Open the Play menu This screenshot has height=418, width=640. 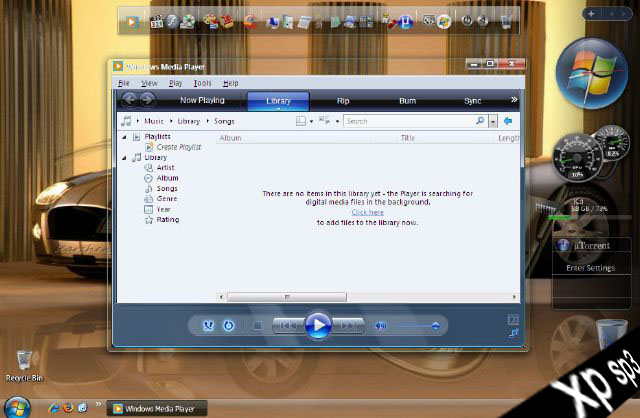(176, 83)
